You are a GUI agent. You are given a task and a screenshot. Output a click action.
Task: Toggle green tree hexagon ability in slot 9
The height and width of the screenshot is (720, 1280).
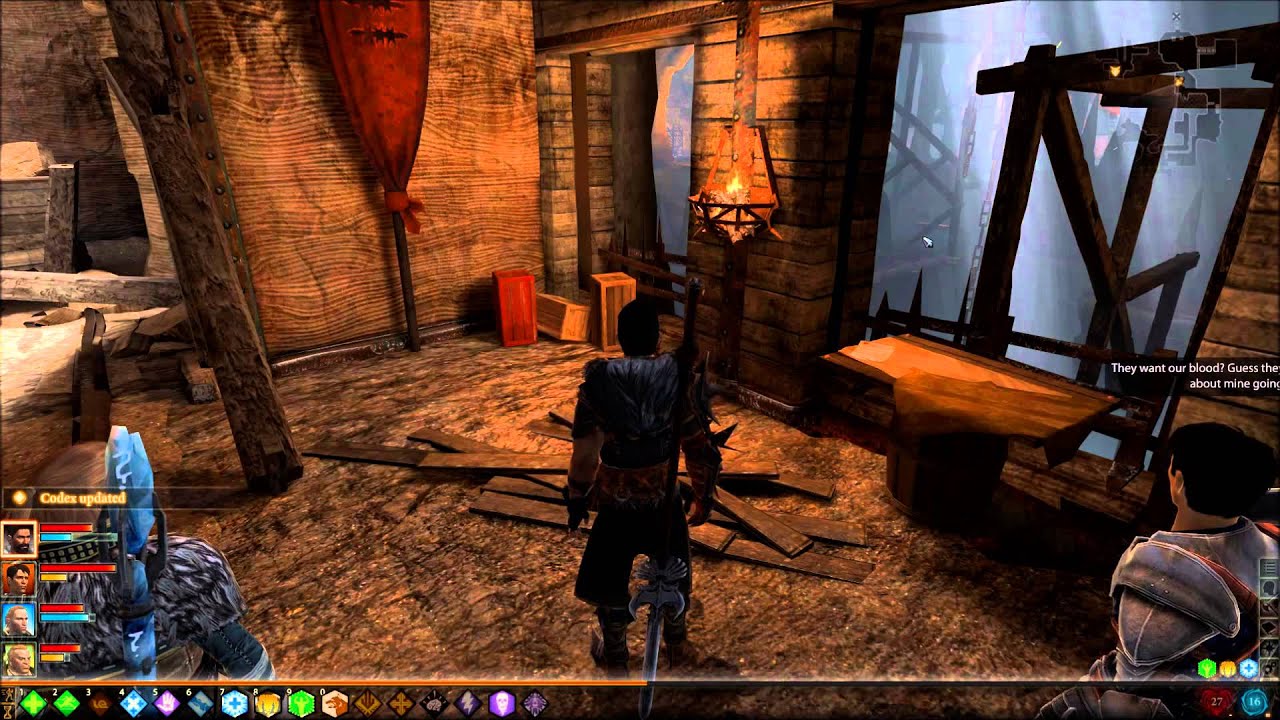pyautogui.click(x=301, y=704)
